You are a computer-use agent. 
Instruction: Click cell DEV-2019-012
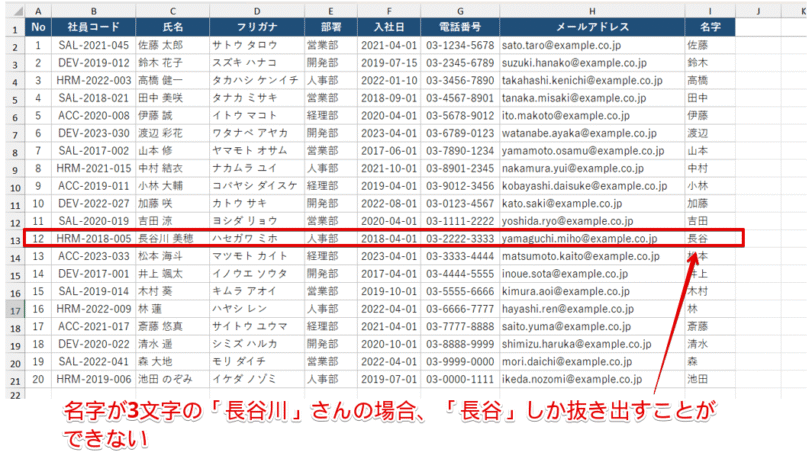pos(93,63)
